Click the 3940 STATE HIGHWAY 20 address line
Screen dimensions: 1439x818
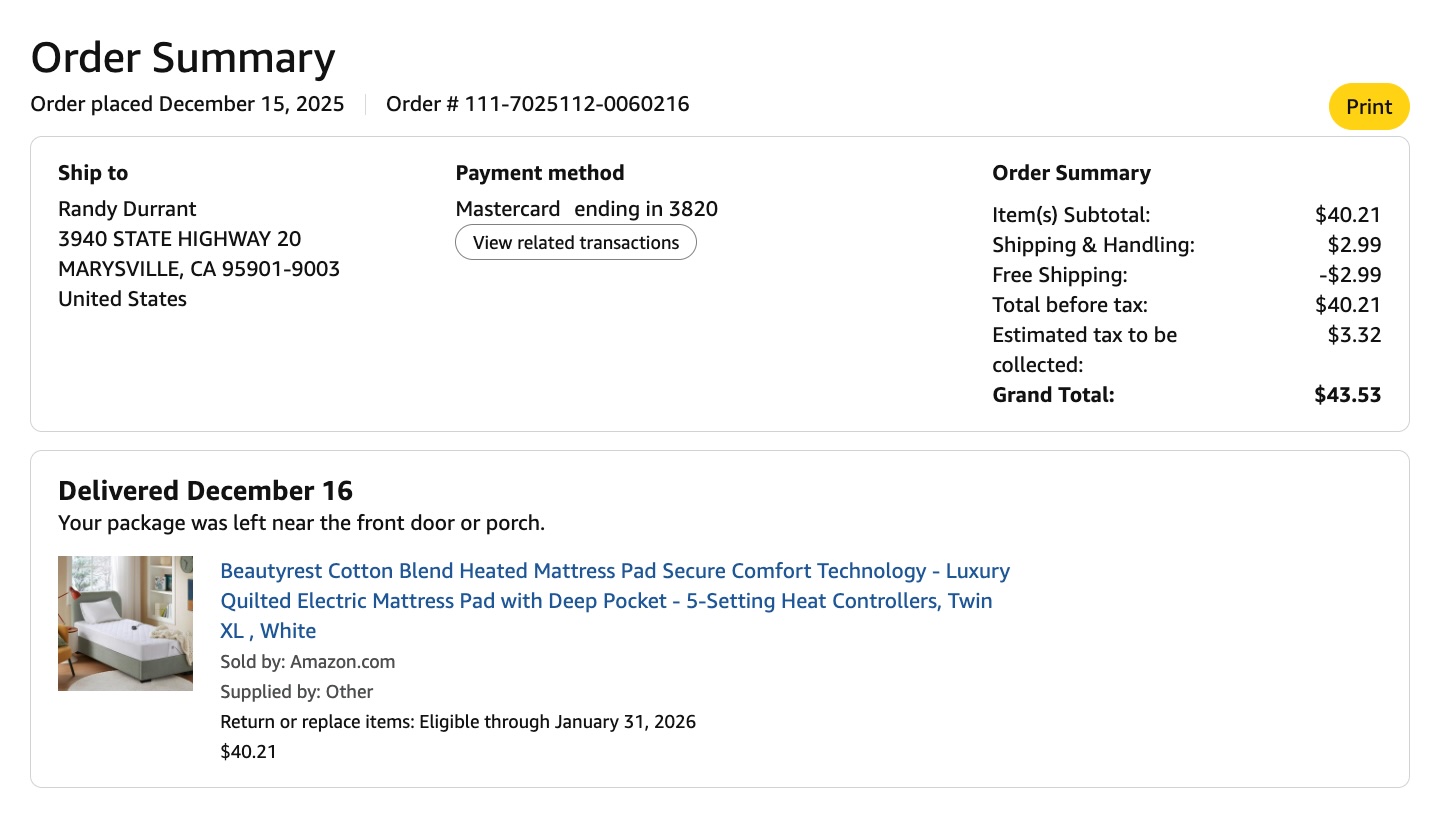(x=180, y=239)
